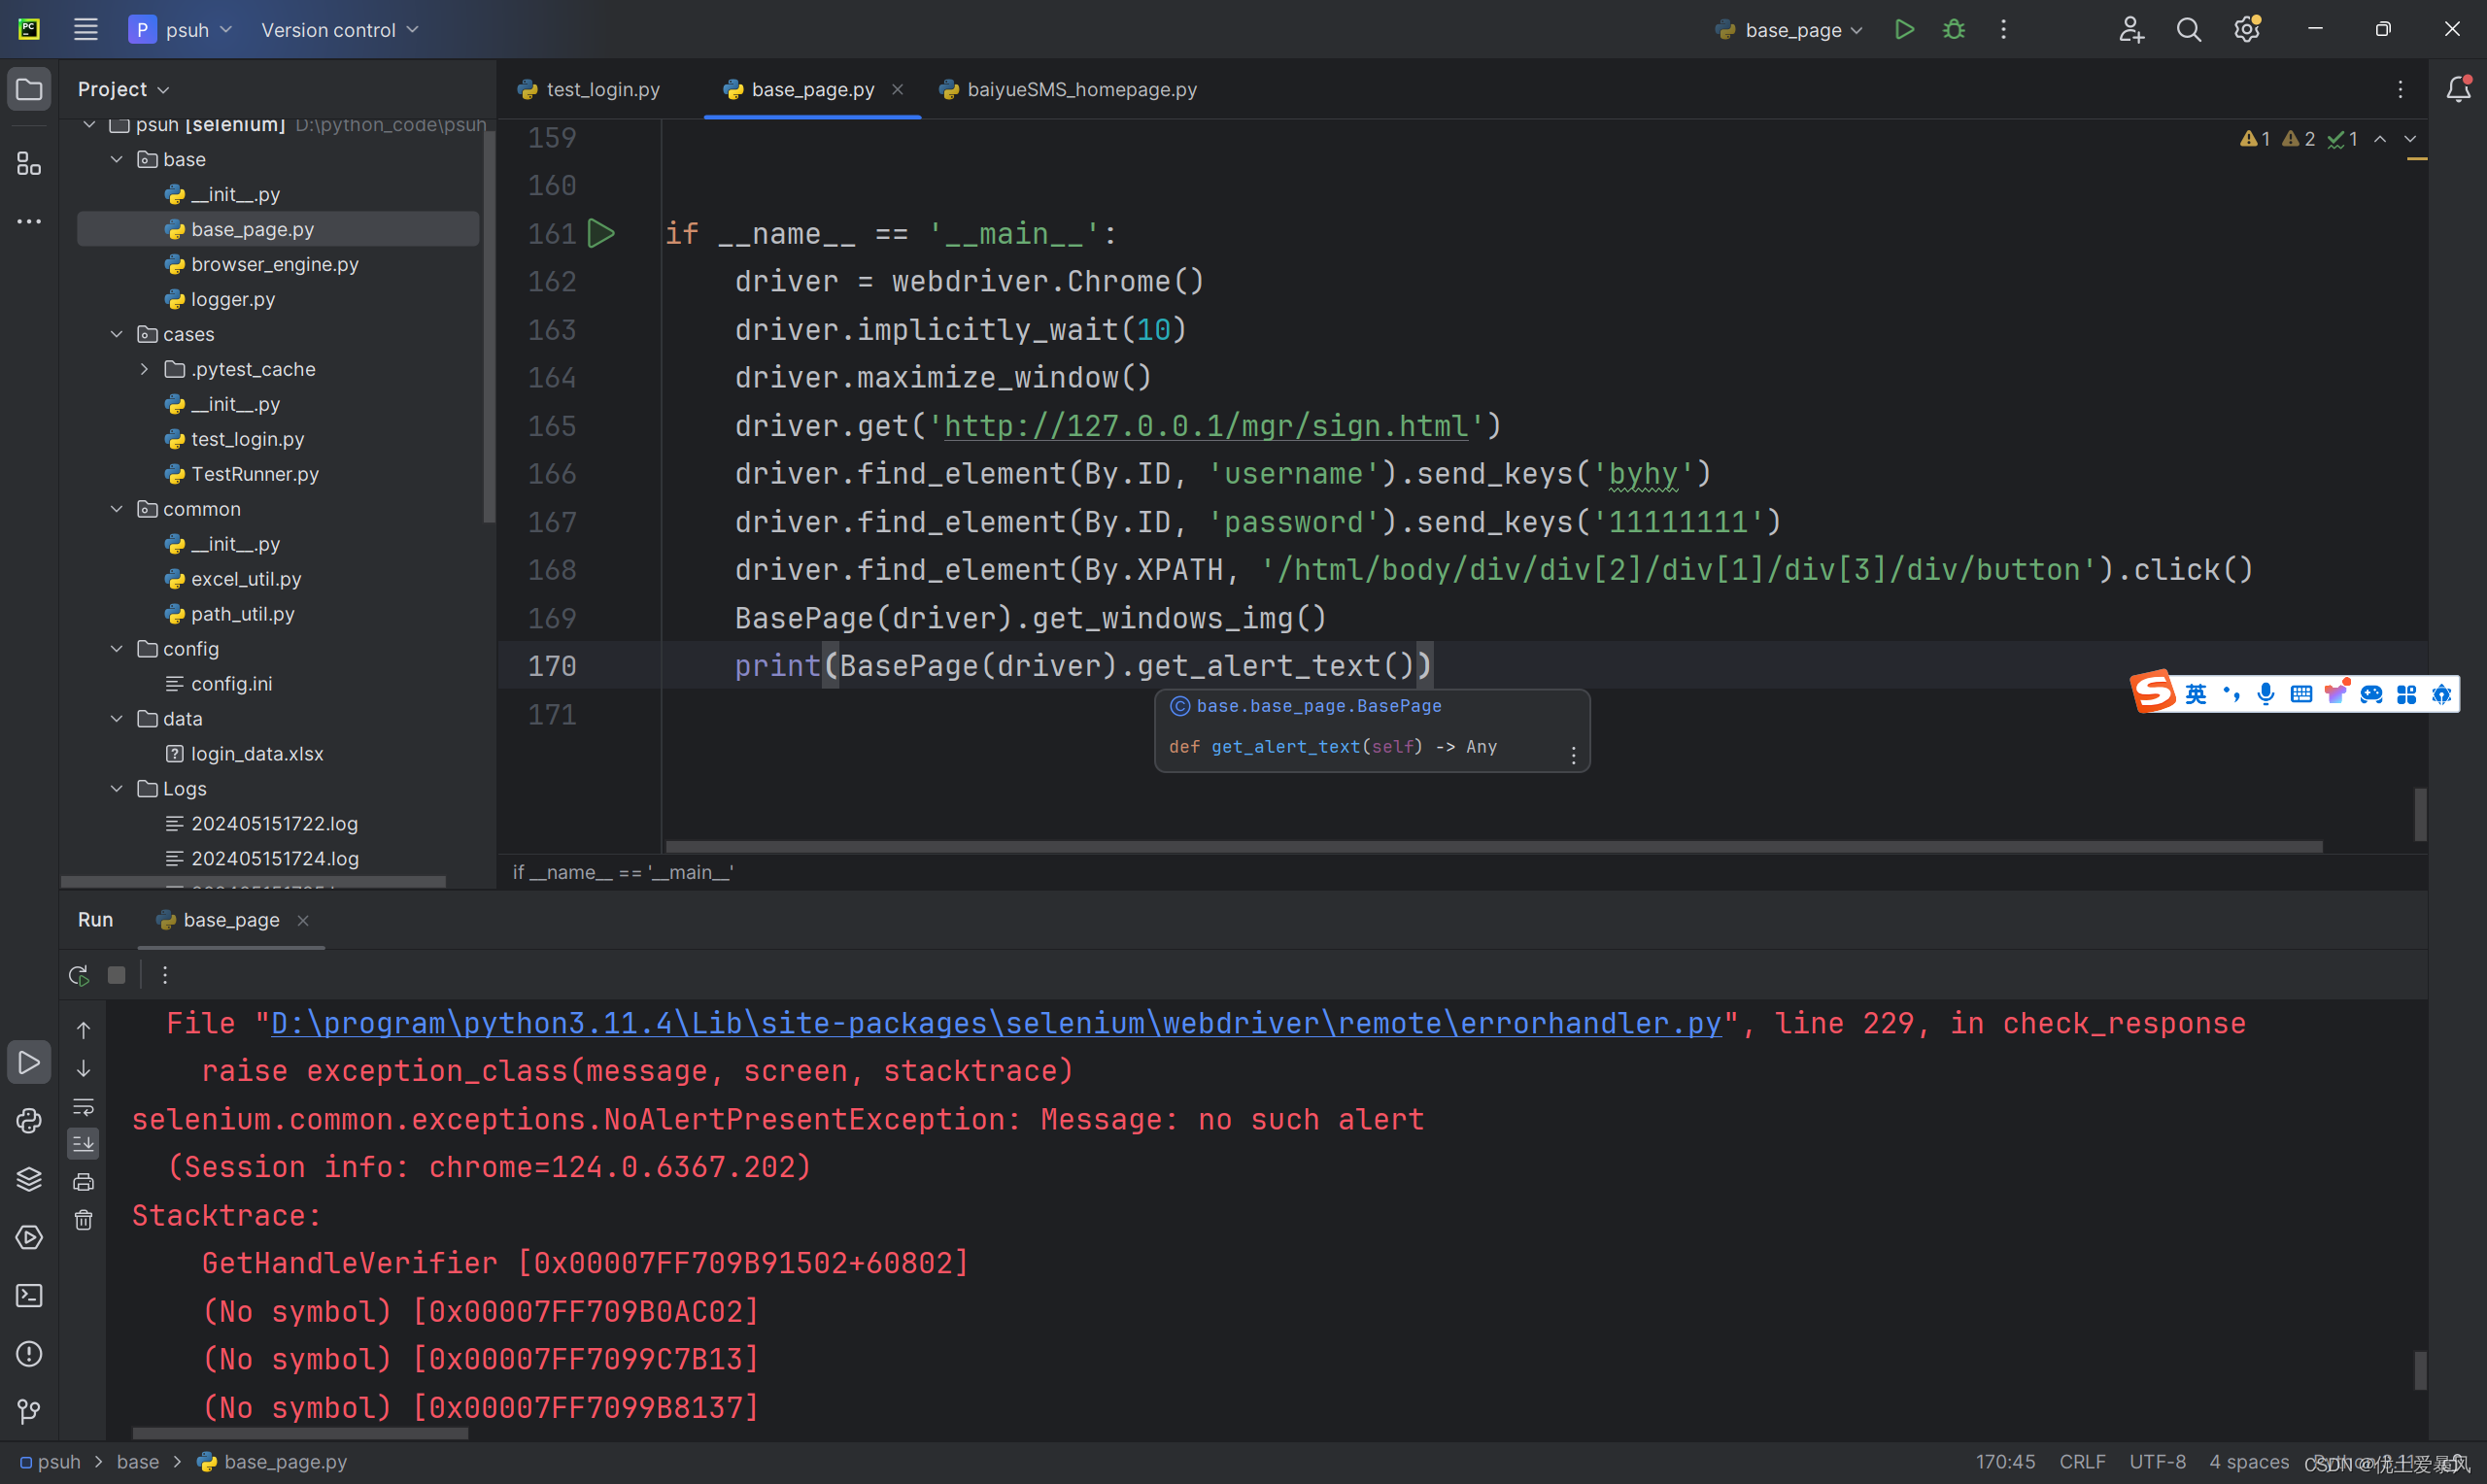
Task: Switch to test_login.py editor tab
Action: [589, 89]
